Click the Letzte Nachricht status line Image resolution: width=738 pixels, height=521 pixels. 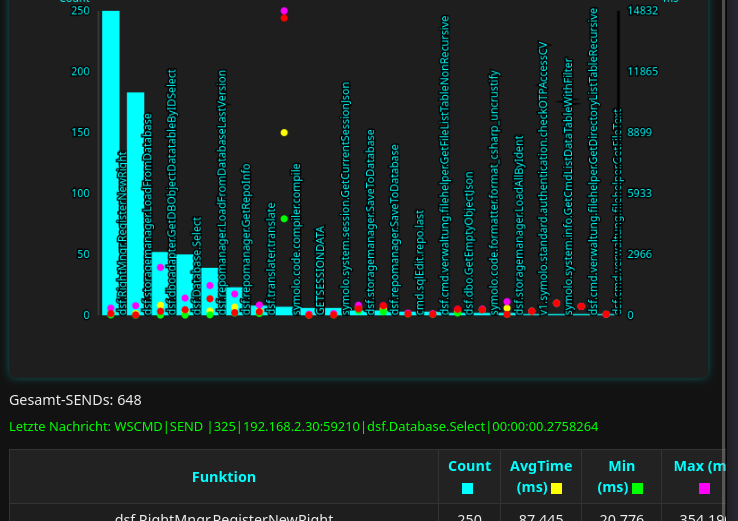point(303,427)
